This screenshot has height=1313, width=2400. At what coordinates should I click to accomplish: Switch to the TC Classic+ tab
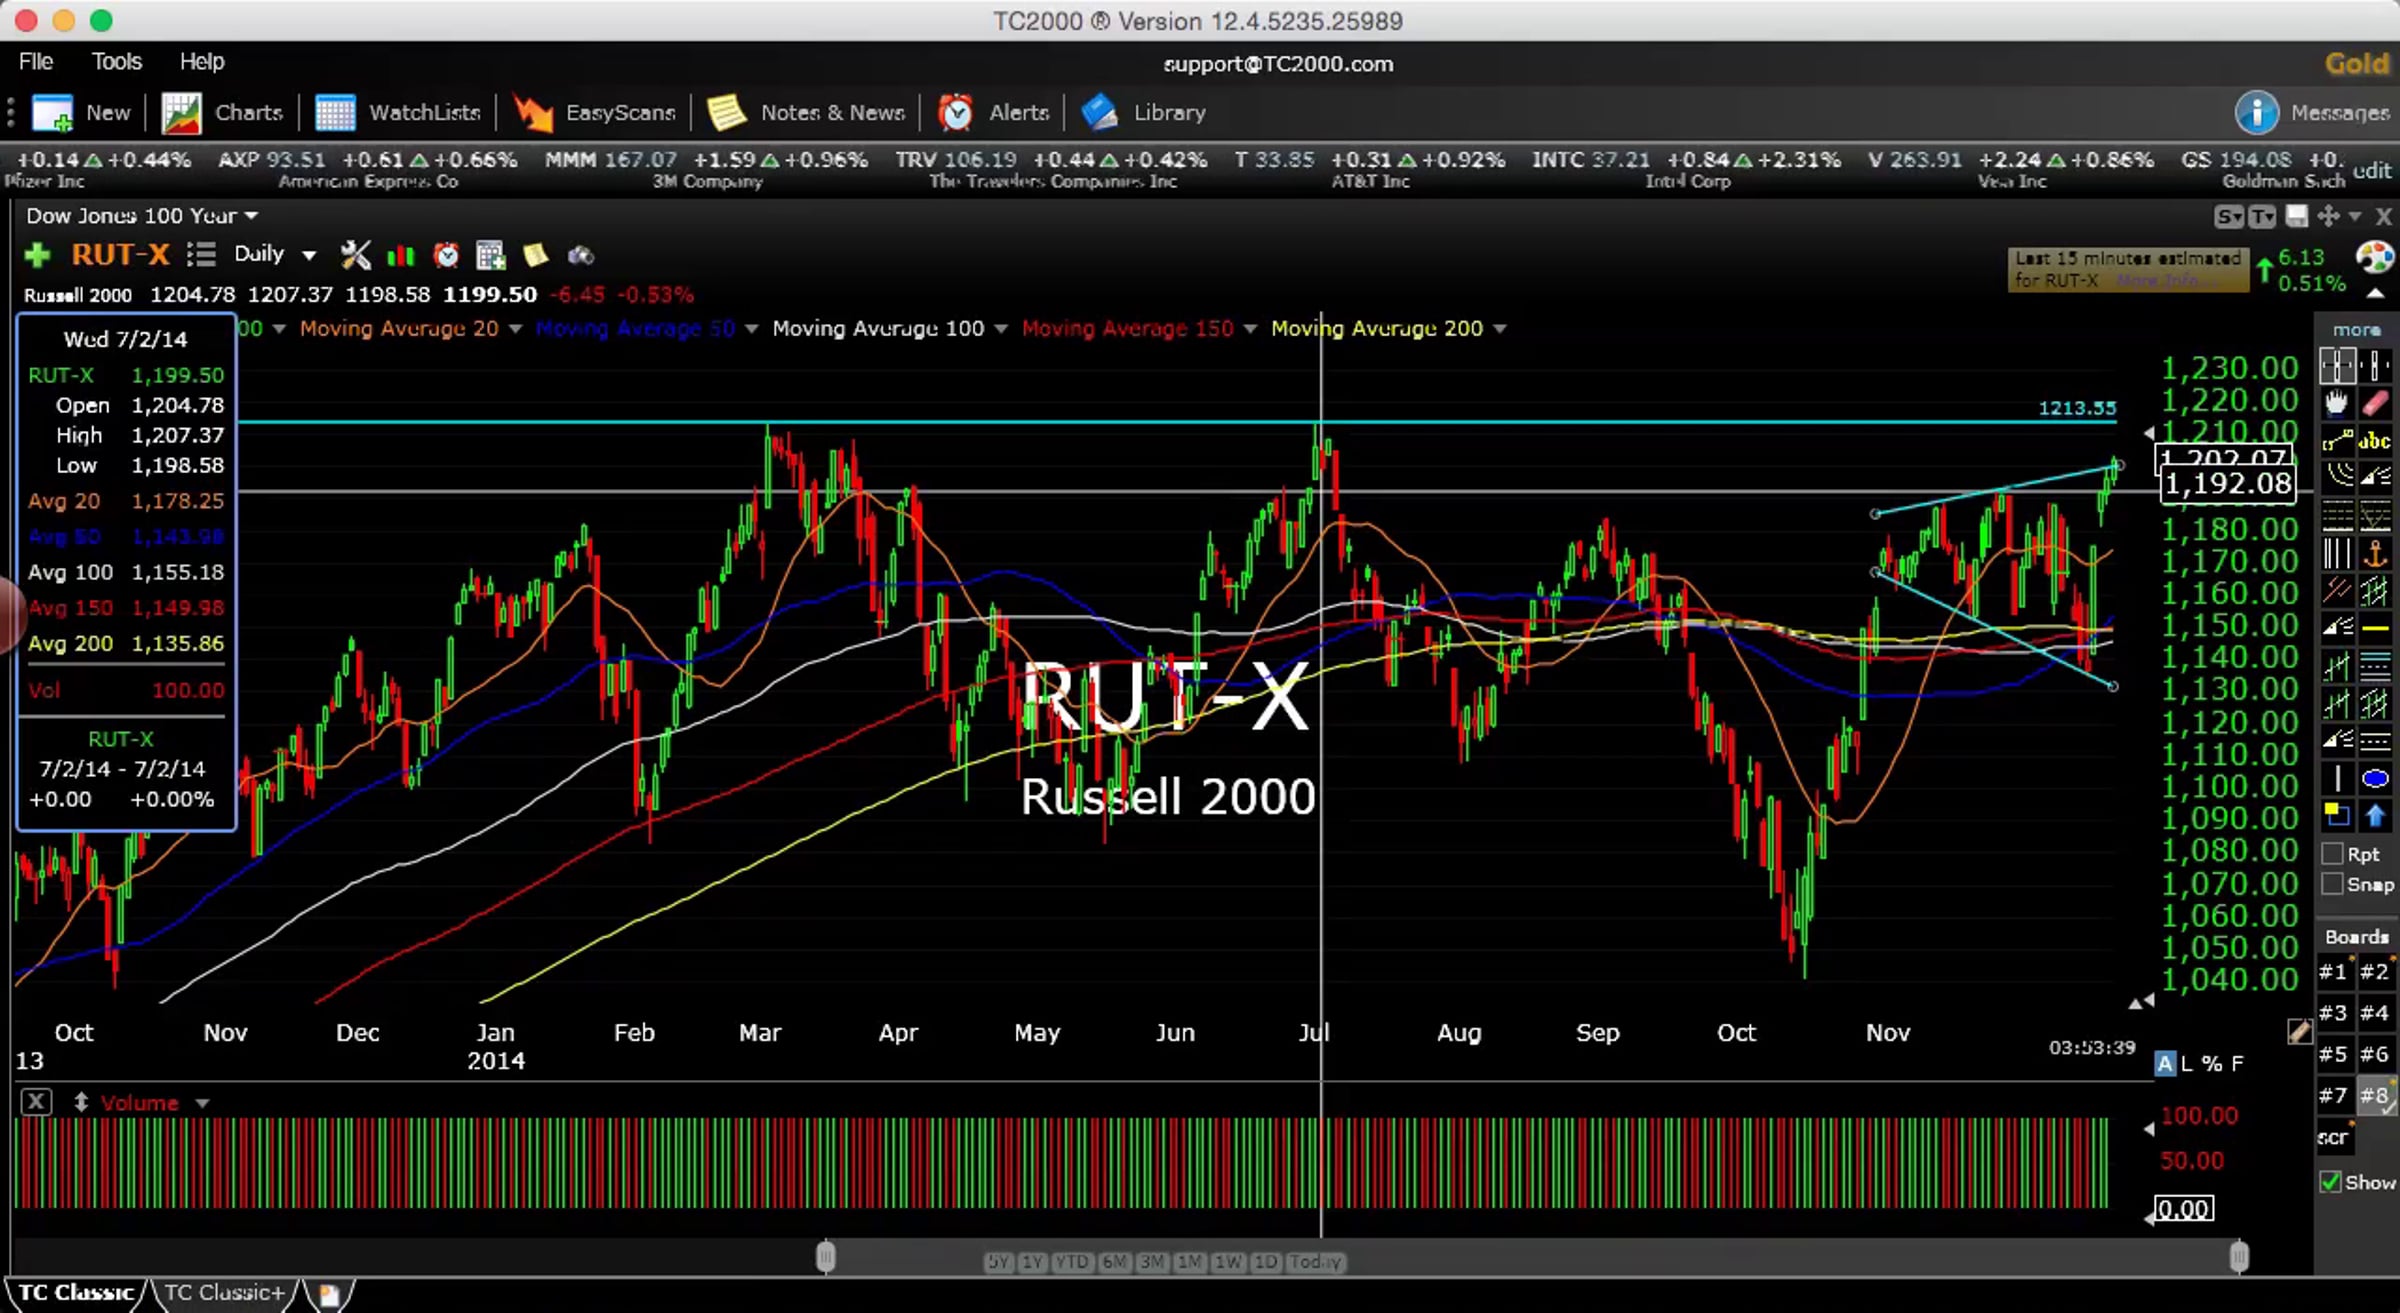224,1293
